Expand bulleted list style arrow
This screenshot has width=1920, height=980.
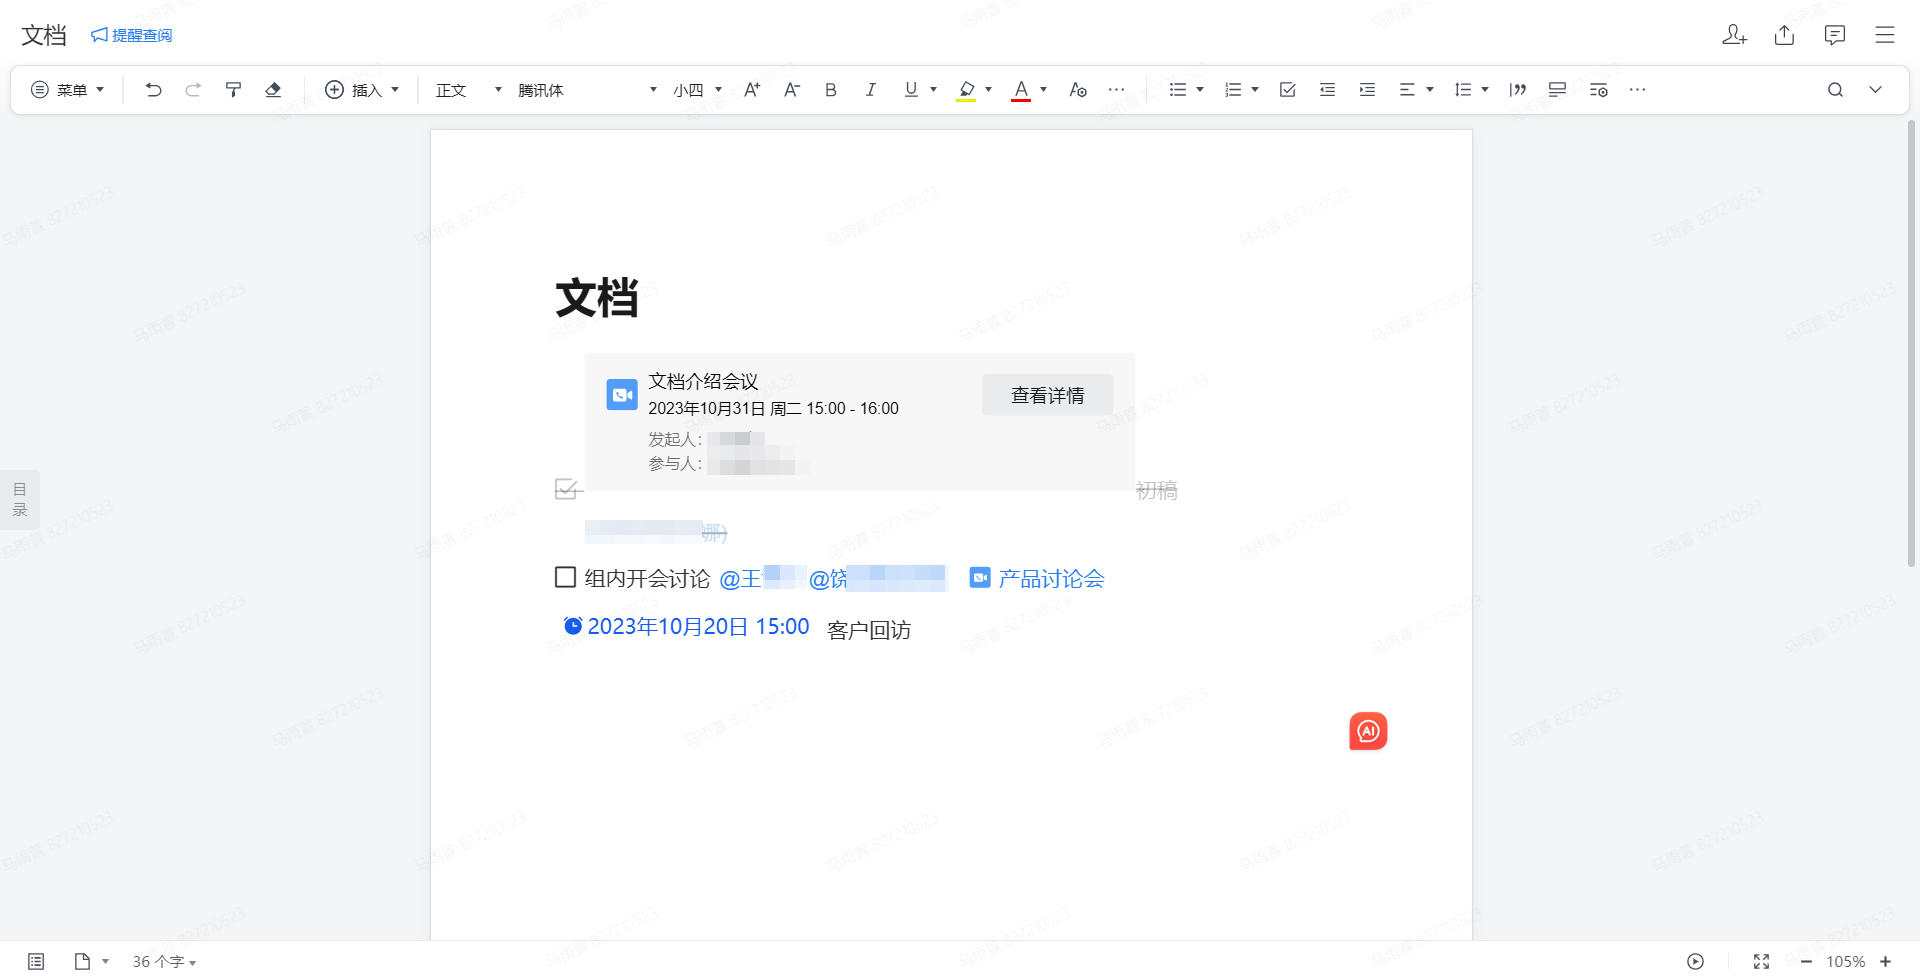pos(1200,90)
